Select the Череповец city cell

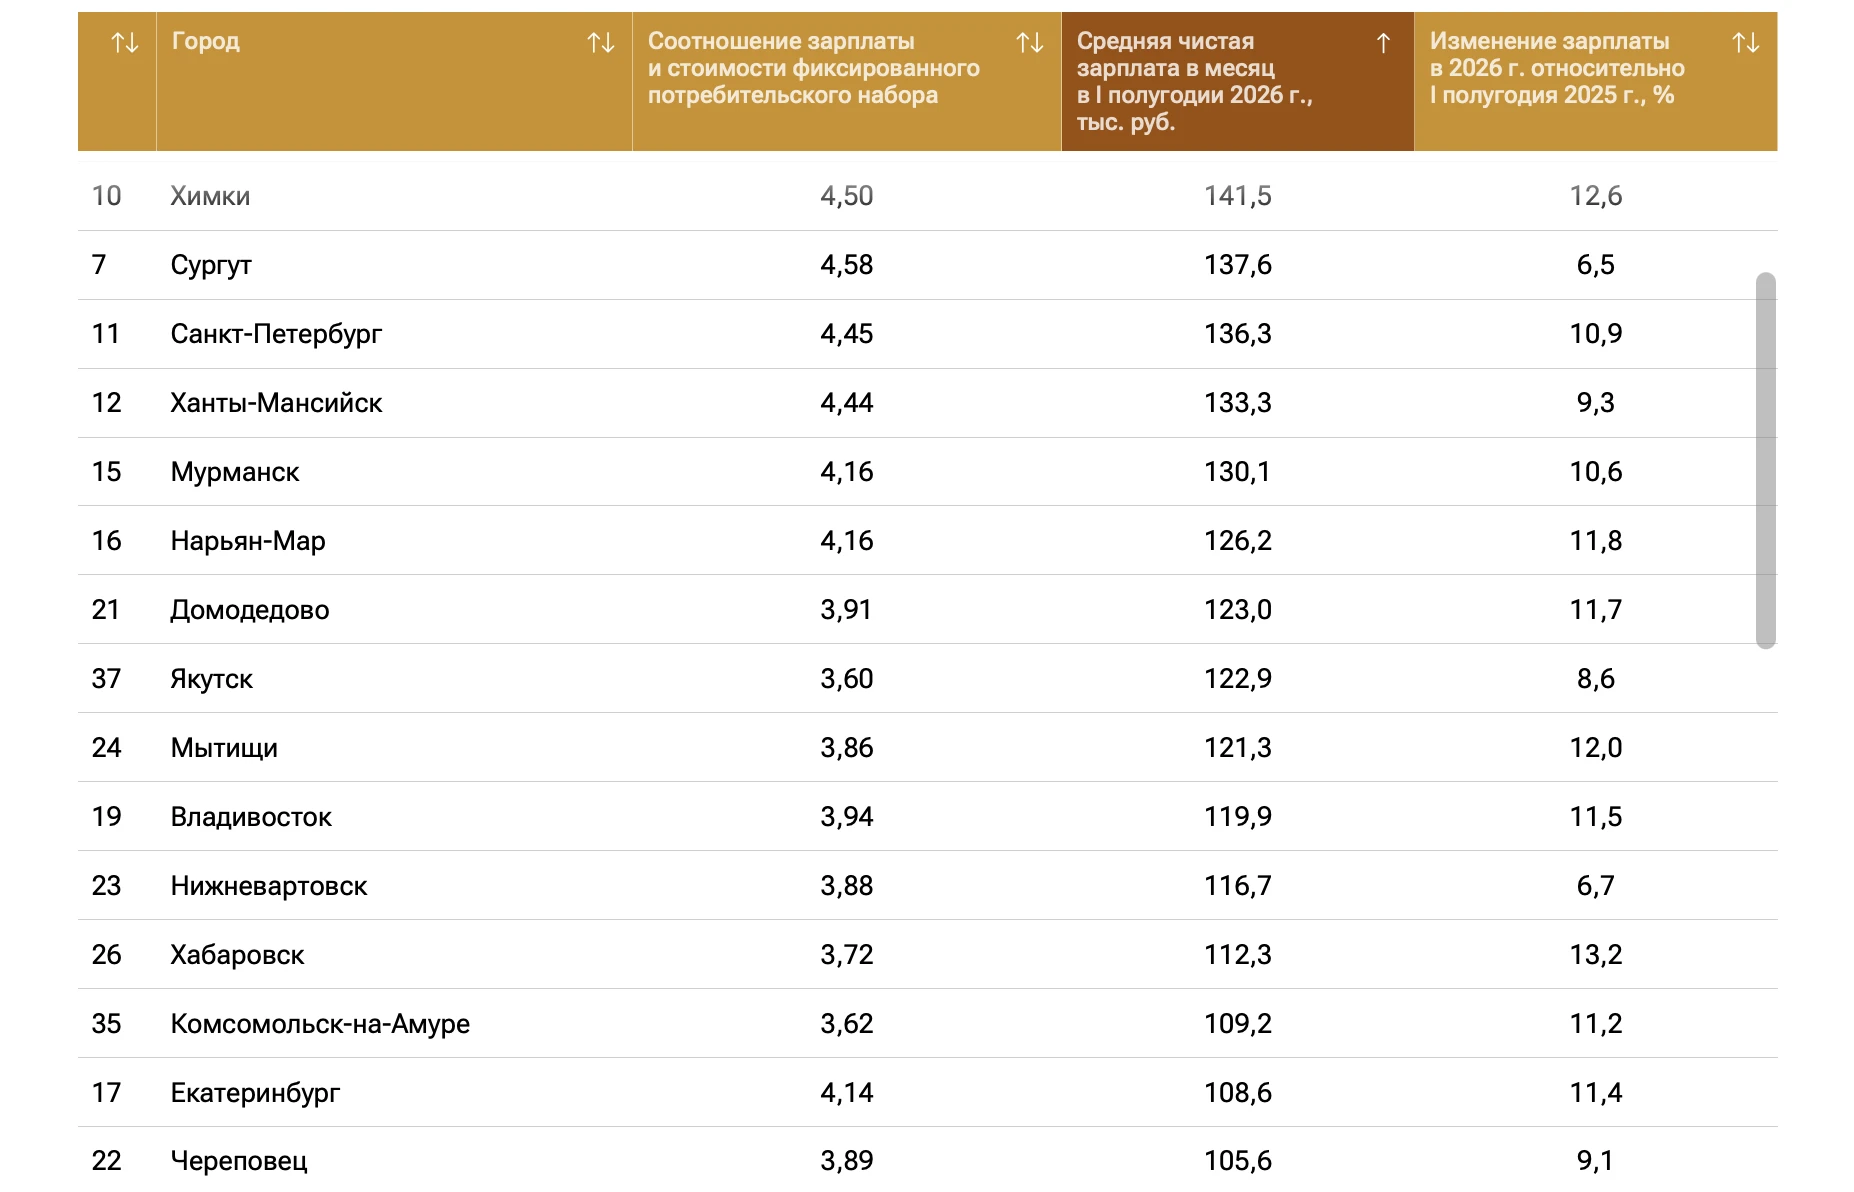coord(239,1161)
